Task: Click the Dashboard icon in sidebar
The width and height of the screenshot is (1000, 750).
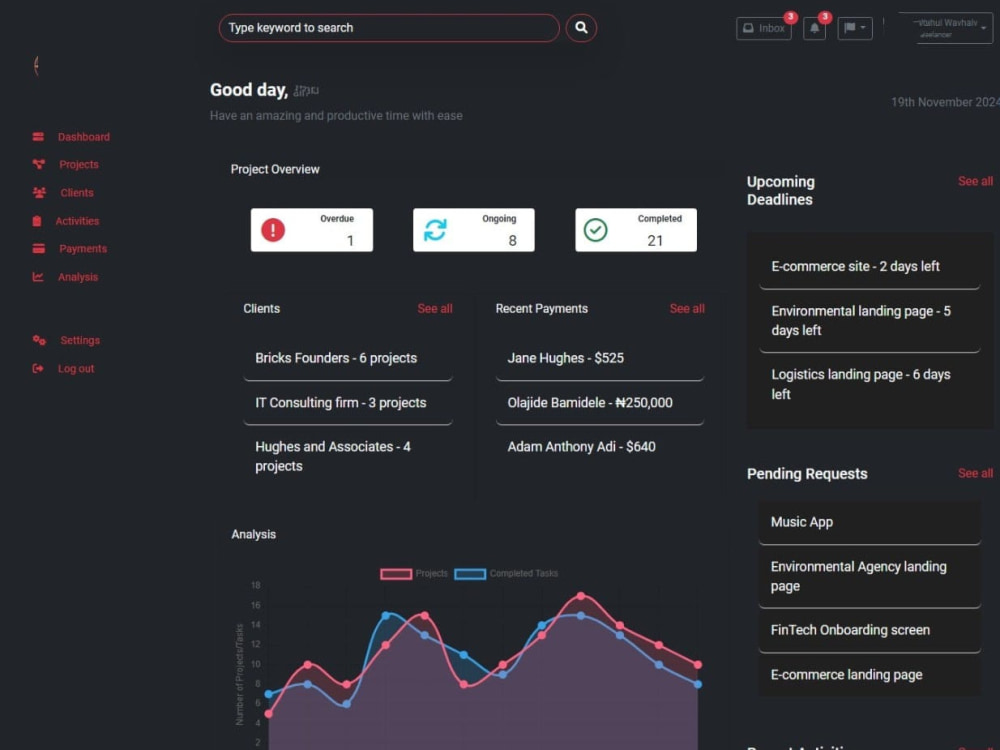Action: click(38, 137)
